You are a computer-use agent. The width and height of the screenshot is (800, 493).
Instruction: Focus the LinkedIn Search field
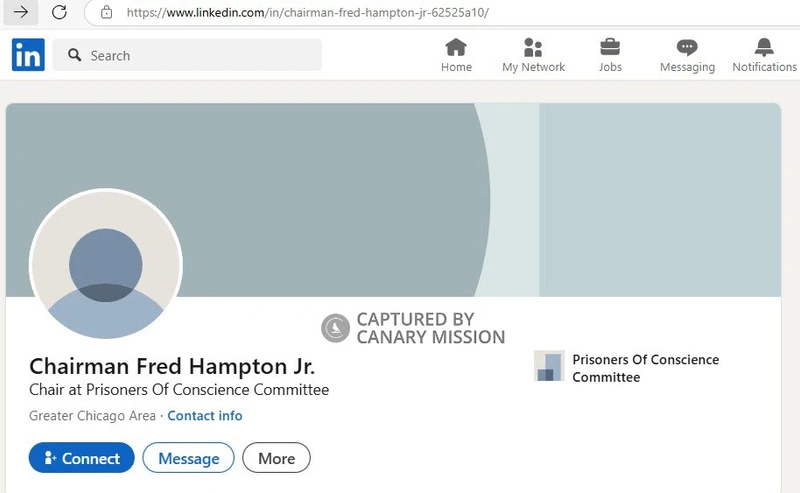187,55
